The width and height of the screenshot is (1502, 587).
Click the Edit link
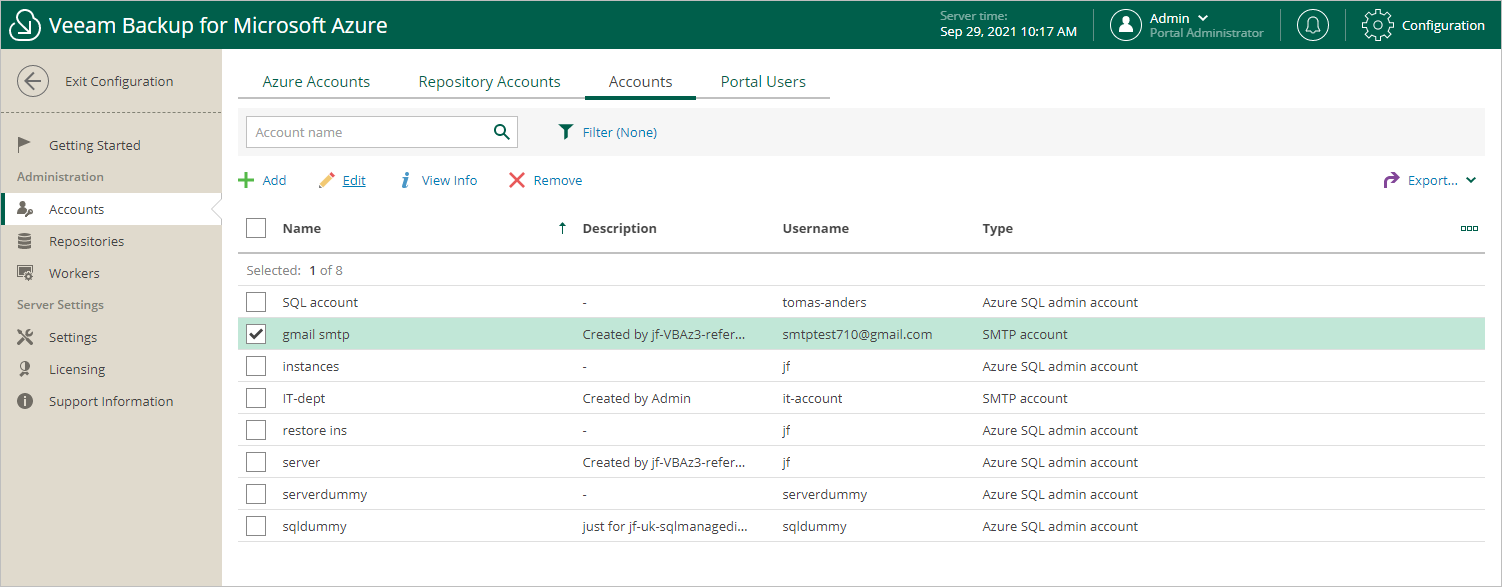click(x=354, y=181)
